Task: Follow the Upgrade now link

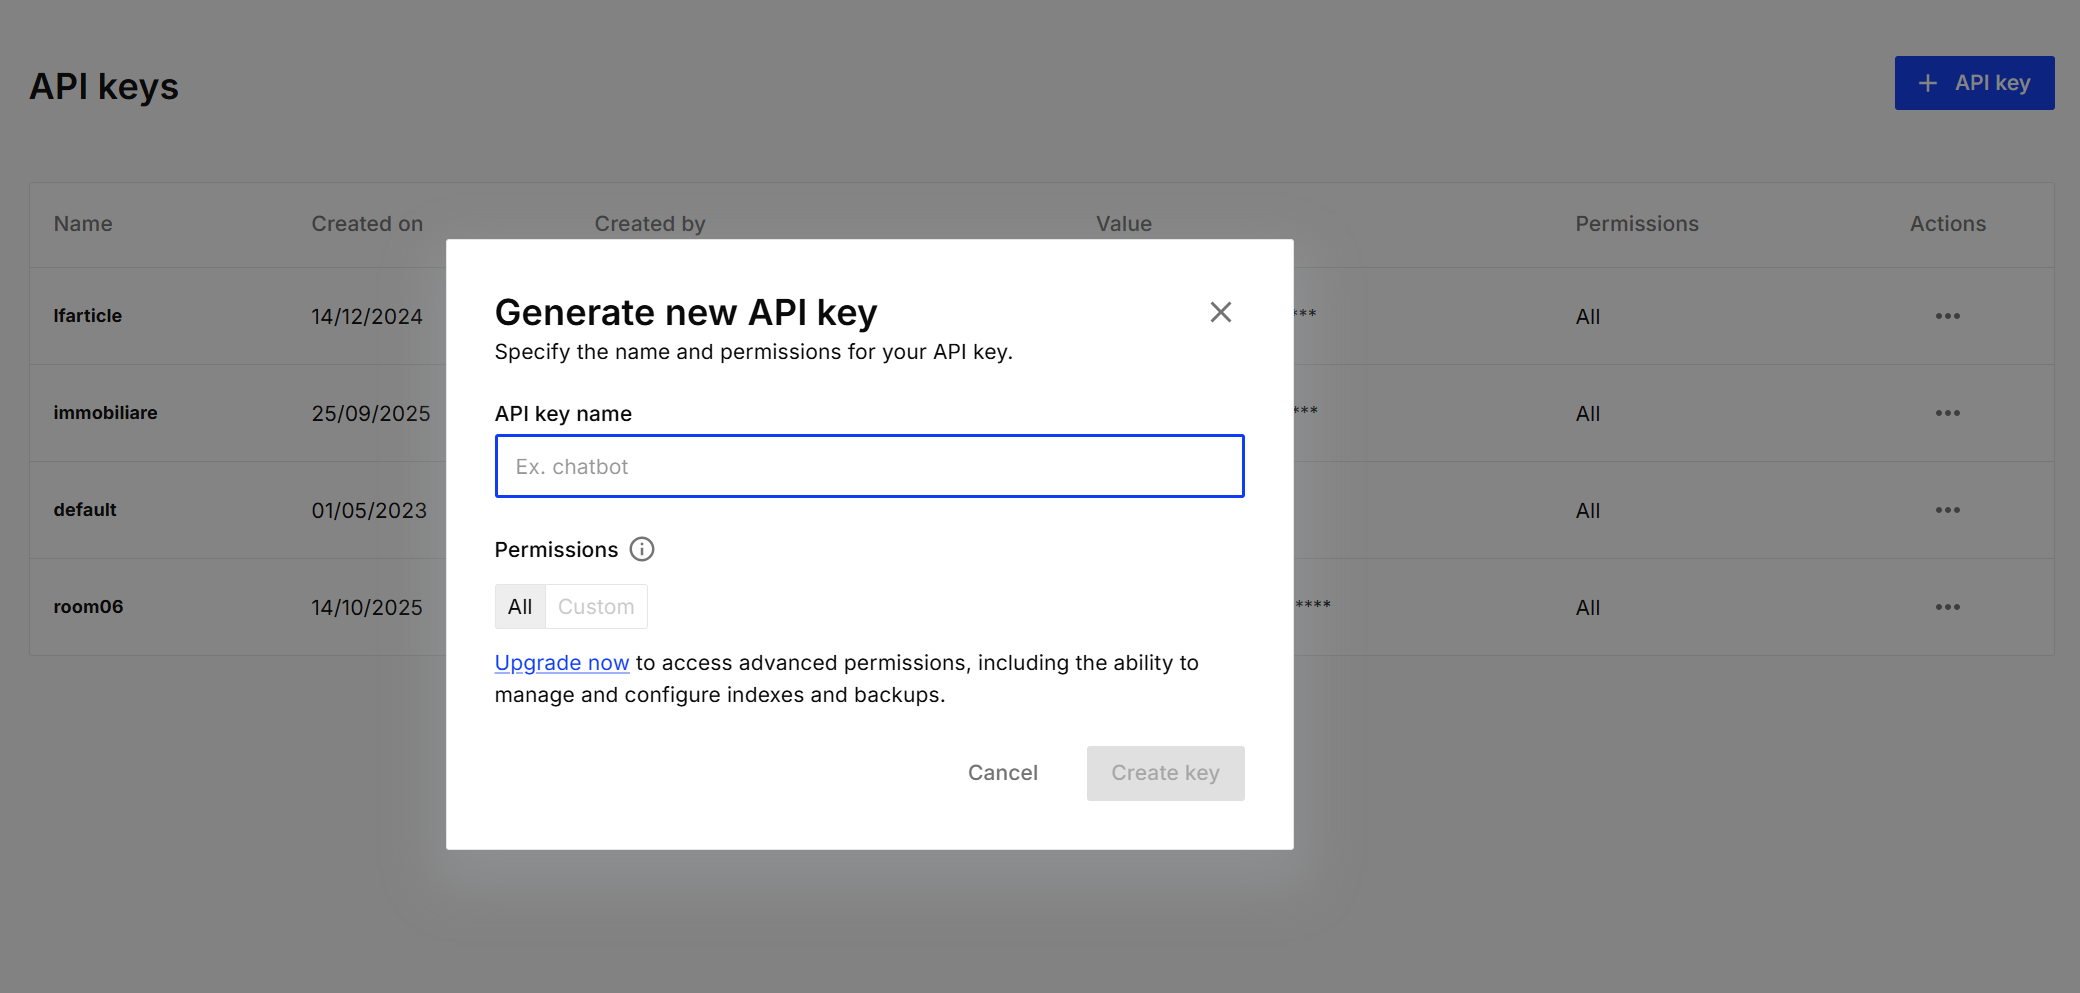Action: [562, 663]
